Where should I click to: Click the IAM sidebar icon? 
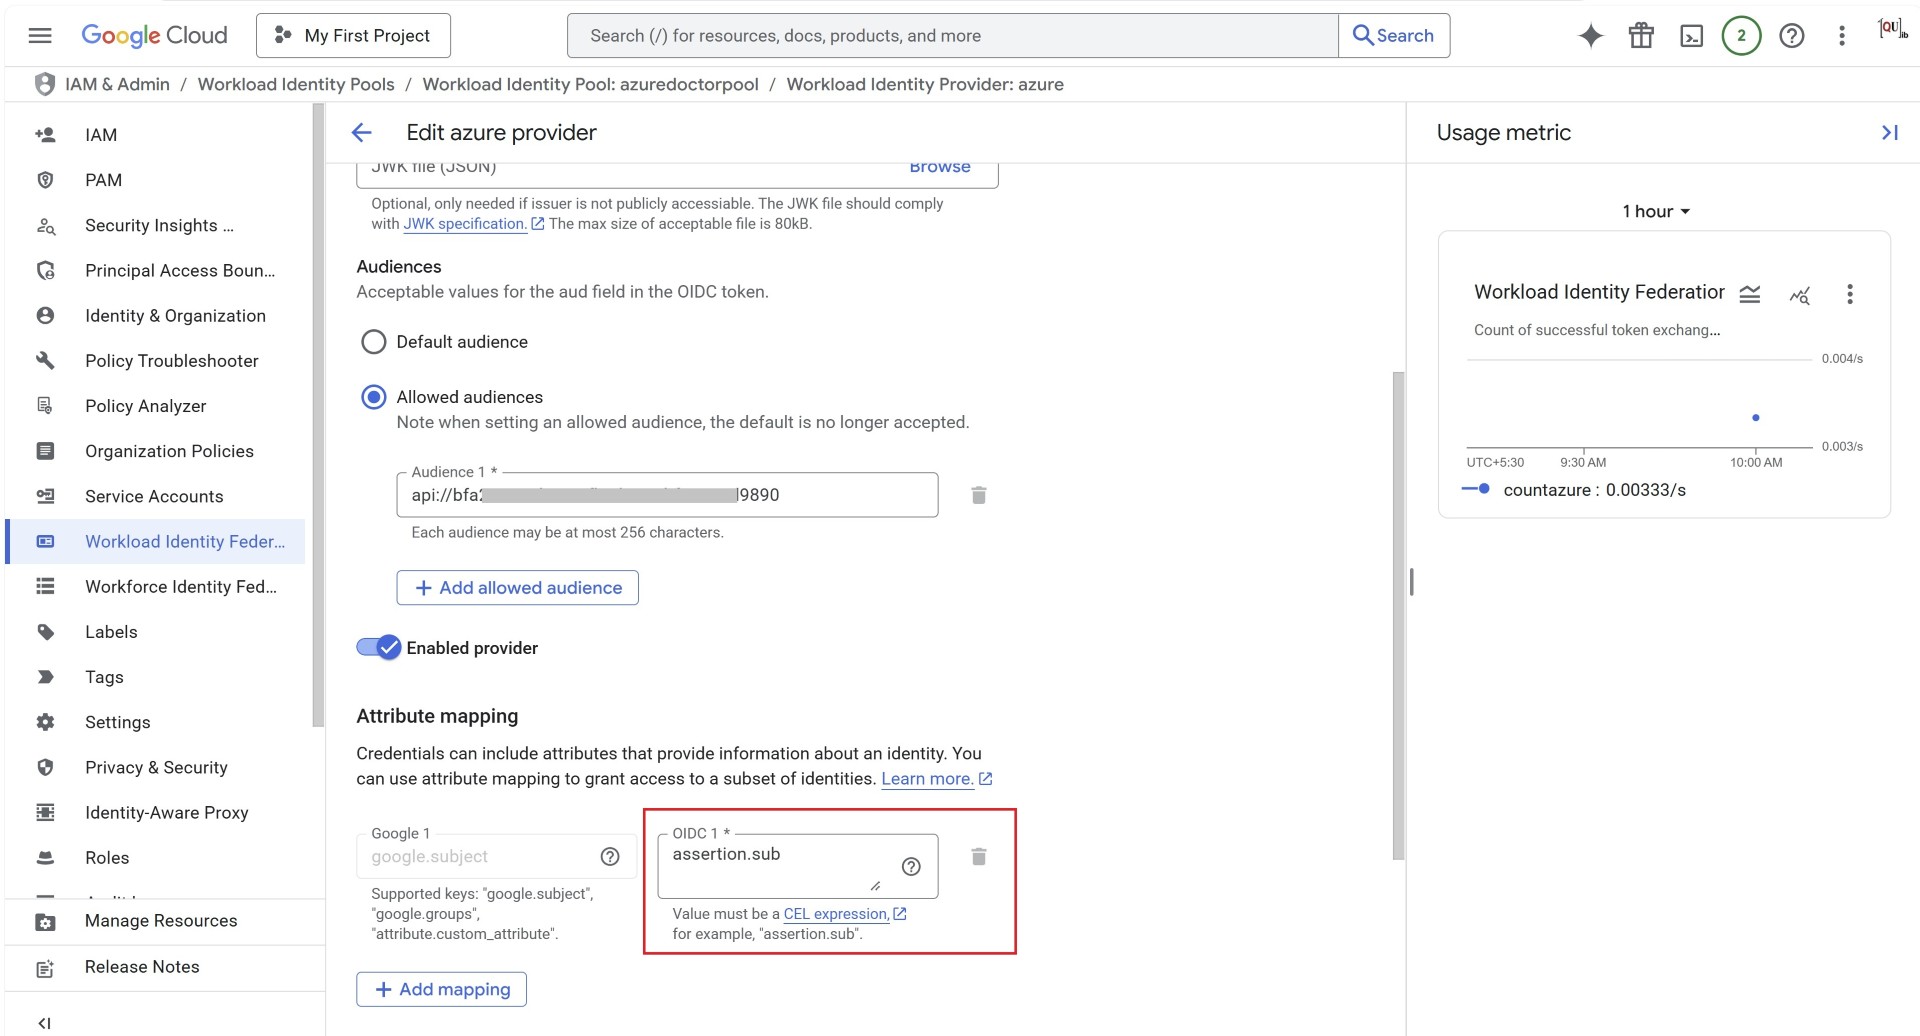click(x=45, y=135)
